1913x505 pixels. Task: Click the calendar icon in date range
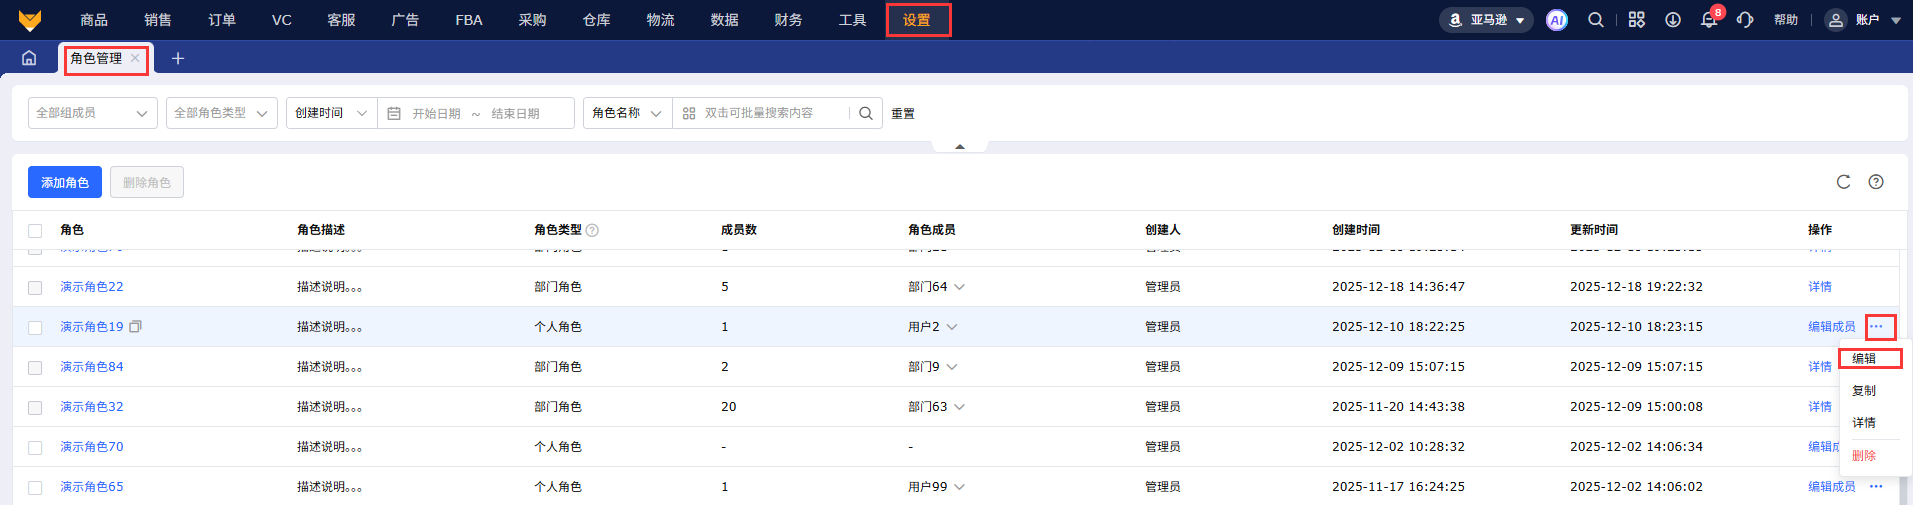(394, 113)
